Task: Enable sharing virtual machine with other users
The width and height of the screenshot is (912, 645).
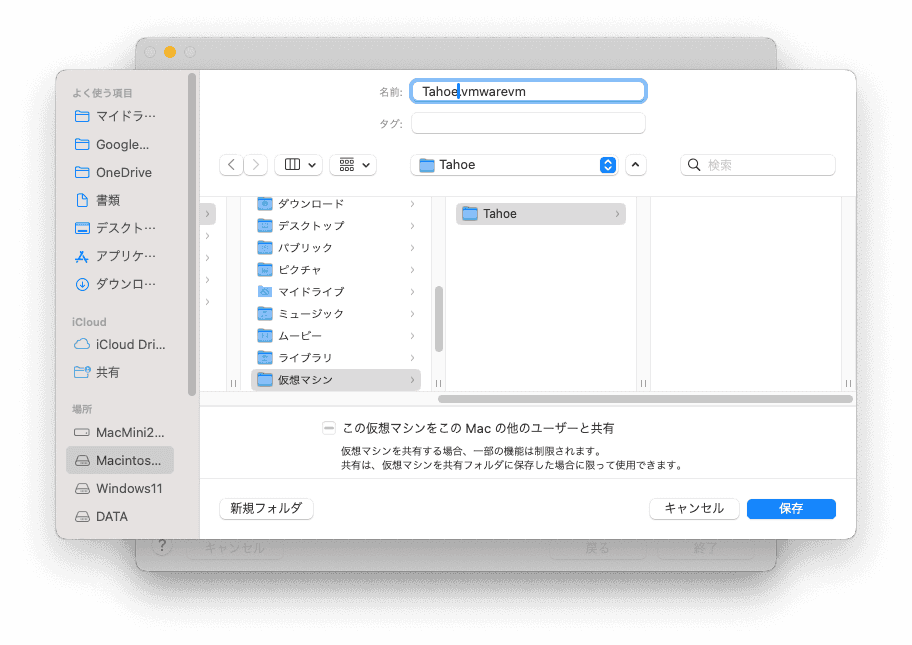Action: click(329, 428)
